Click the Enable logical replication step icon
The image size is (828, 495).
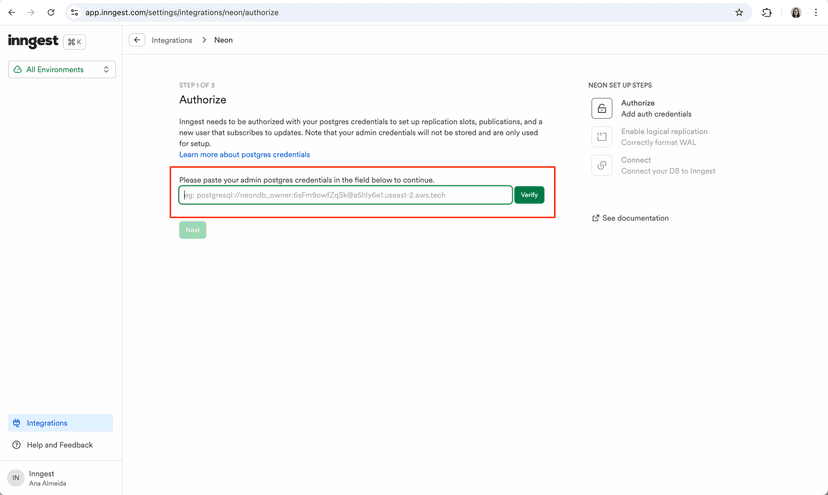(601, 137)
